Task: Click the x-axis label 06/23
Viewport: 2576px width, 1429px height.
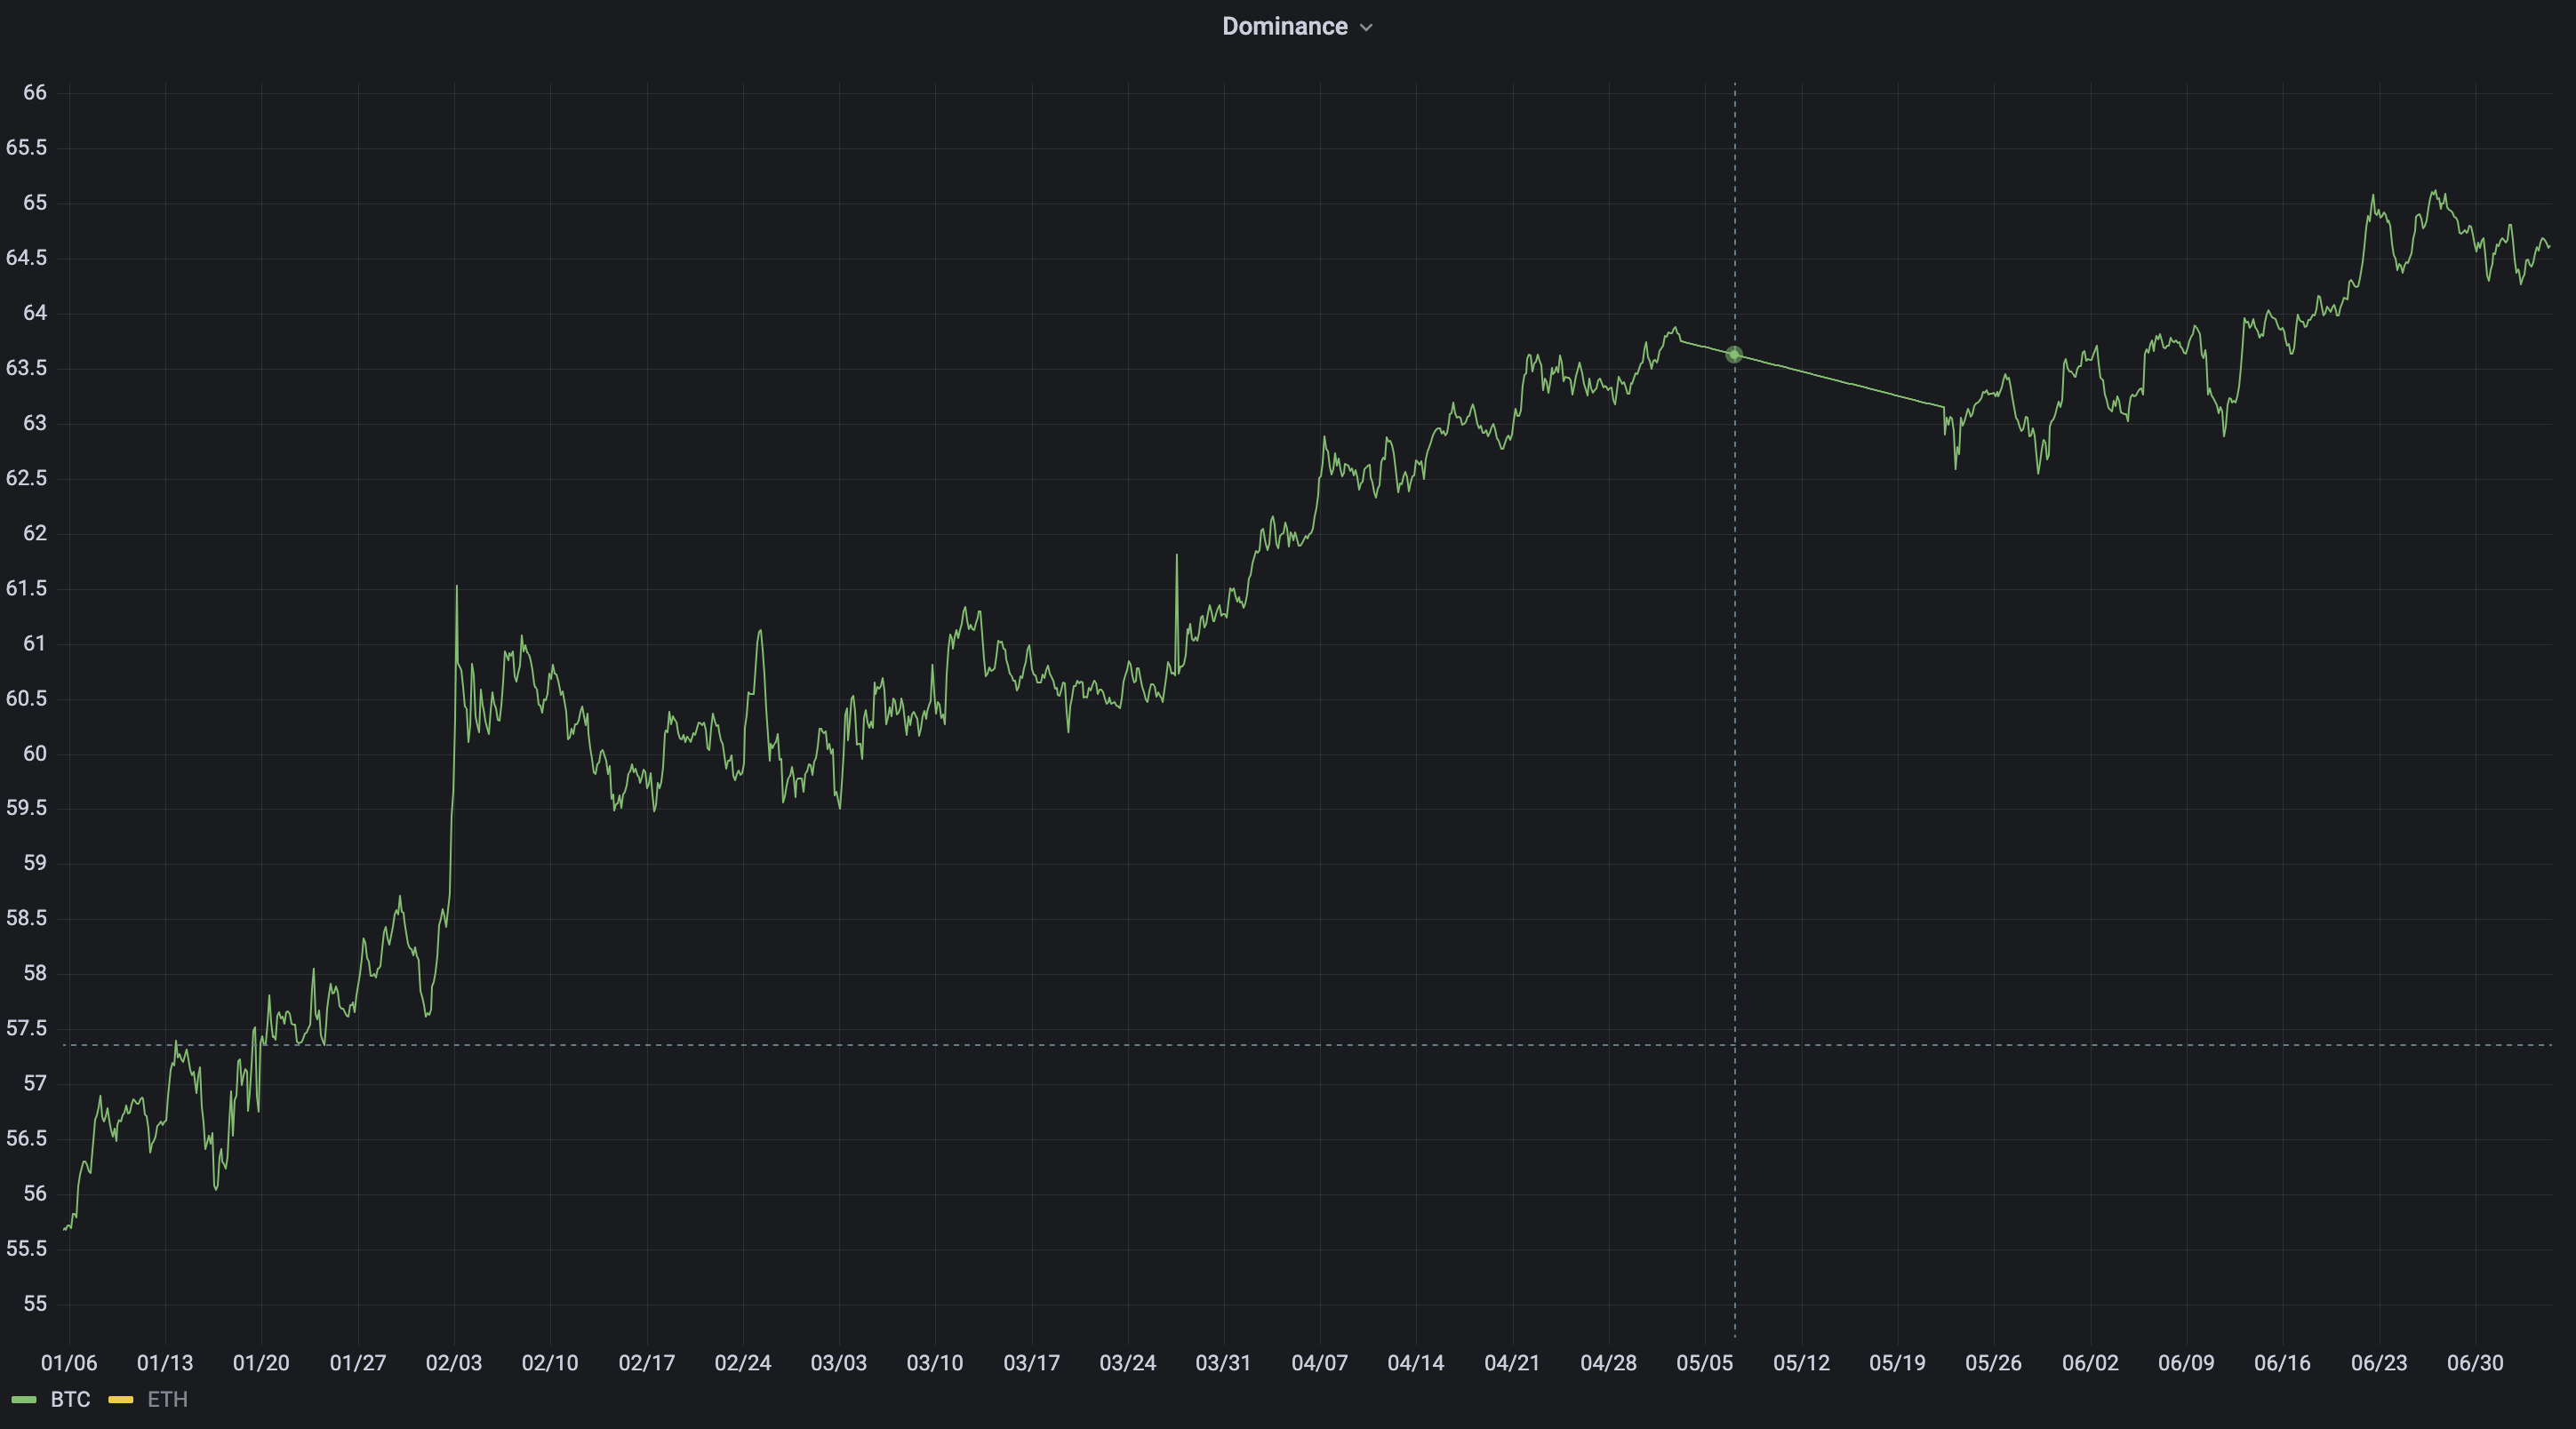Action: [2380, 1363]
